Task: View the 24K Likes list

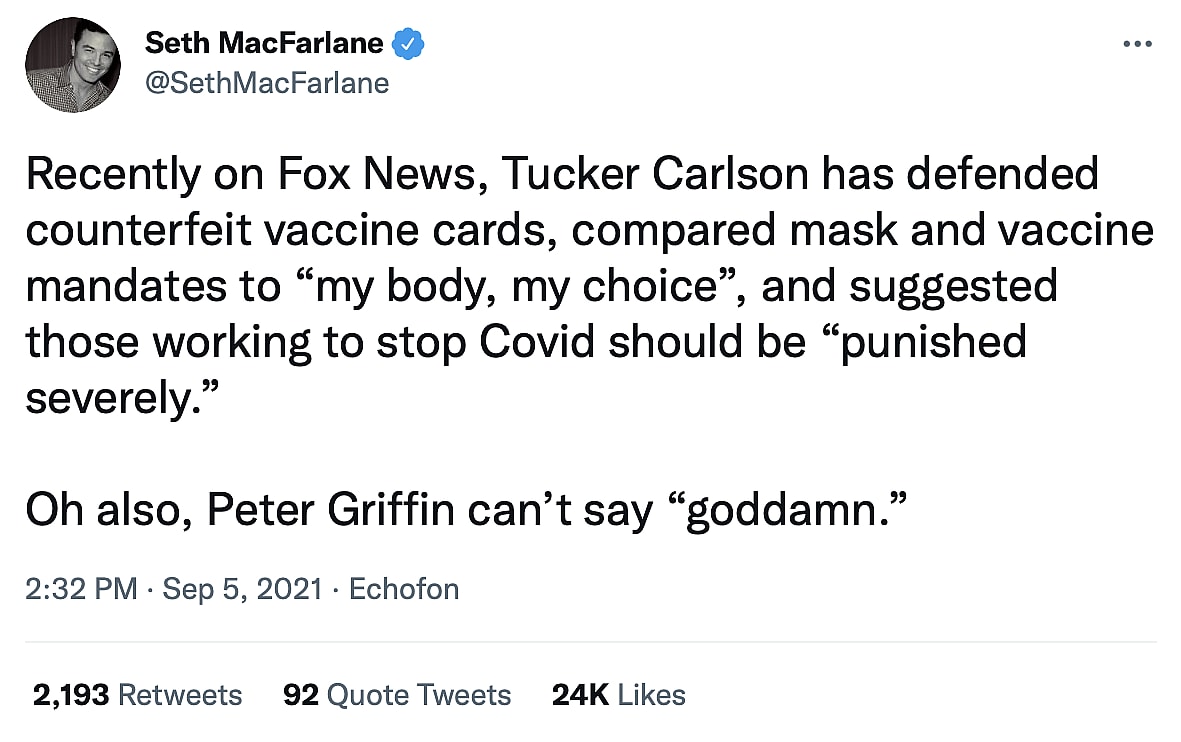Action: click(x=617, y=694)
